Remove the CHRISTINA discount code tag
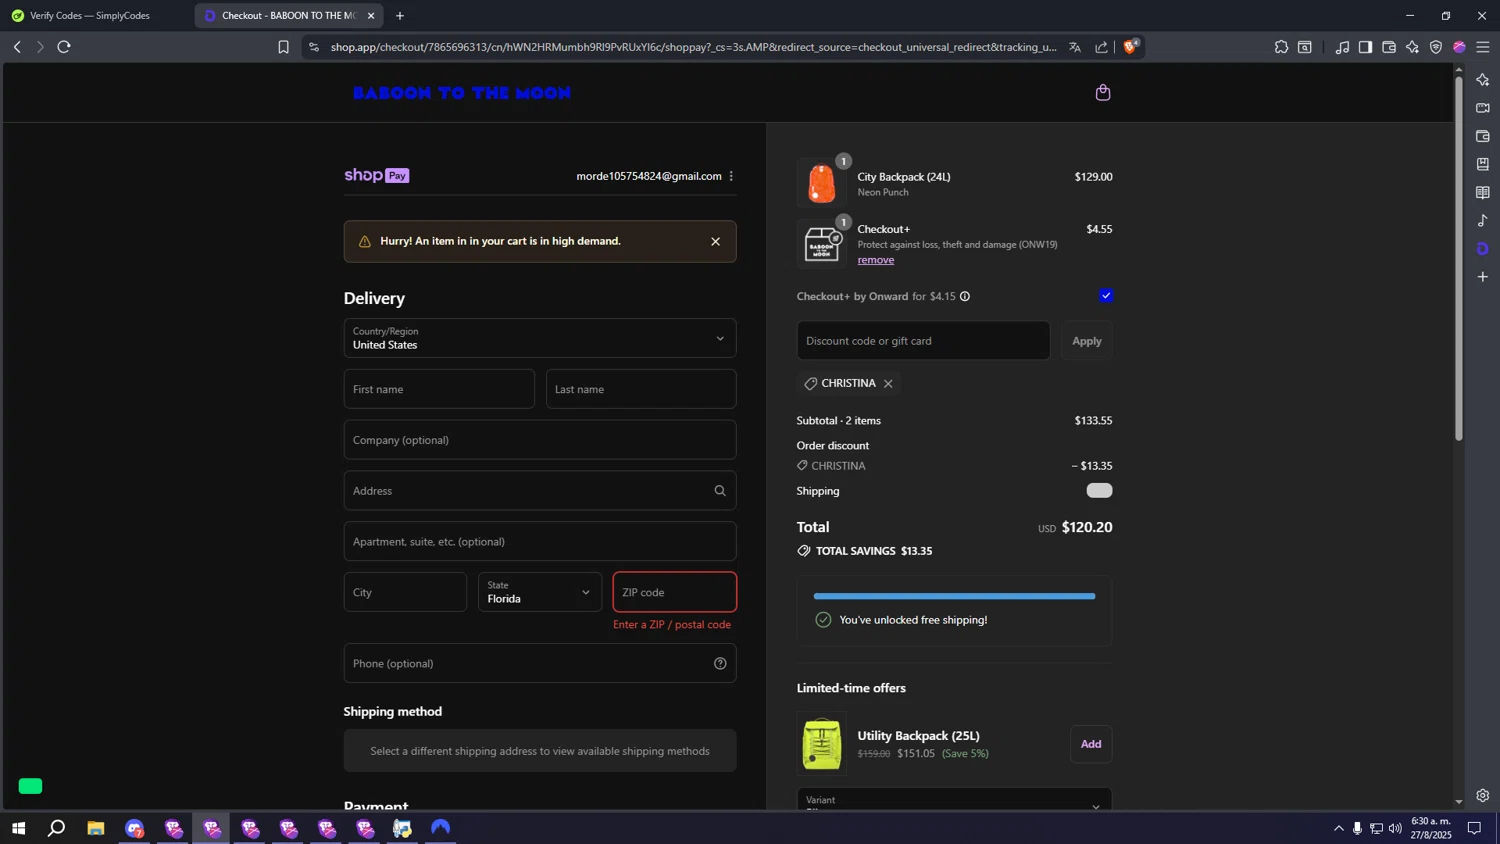The height and width of the screenshot is (844, 1500). [888, 384]
